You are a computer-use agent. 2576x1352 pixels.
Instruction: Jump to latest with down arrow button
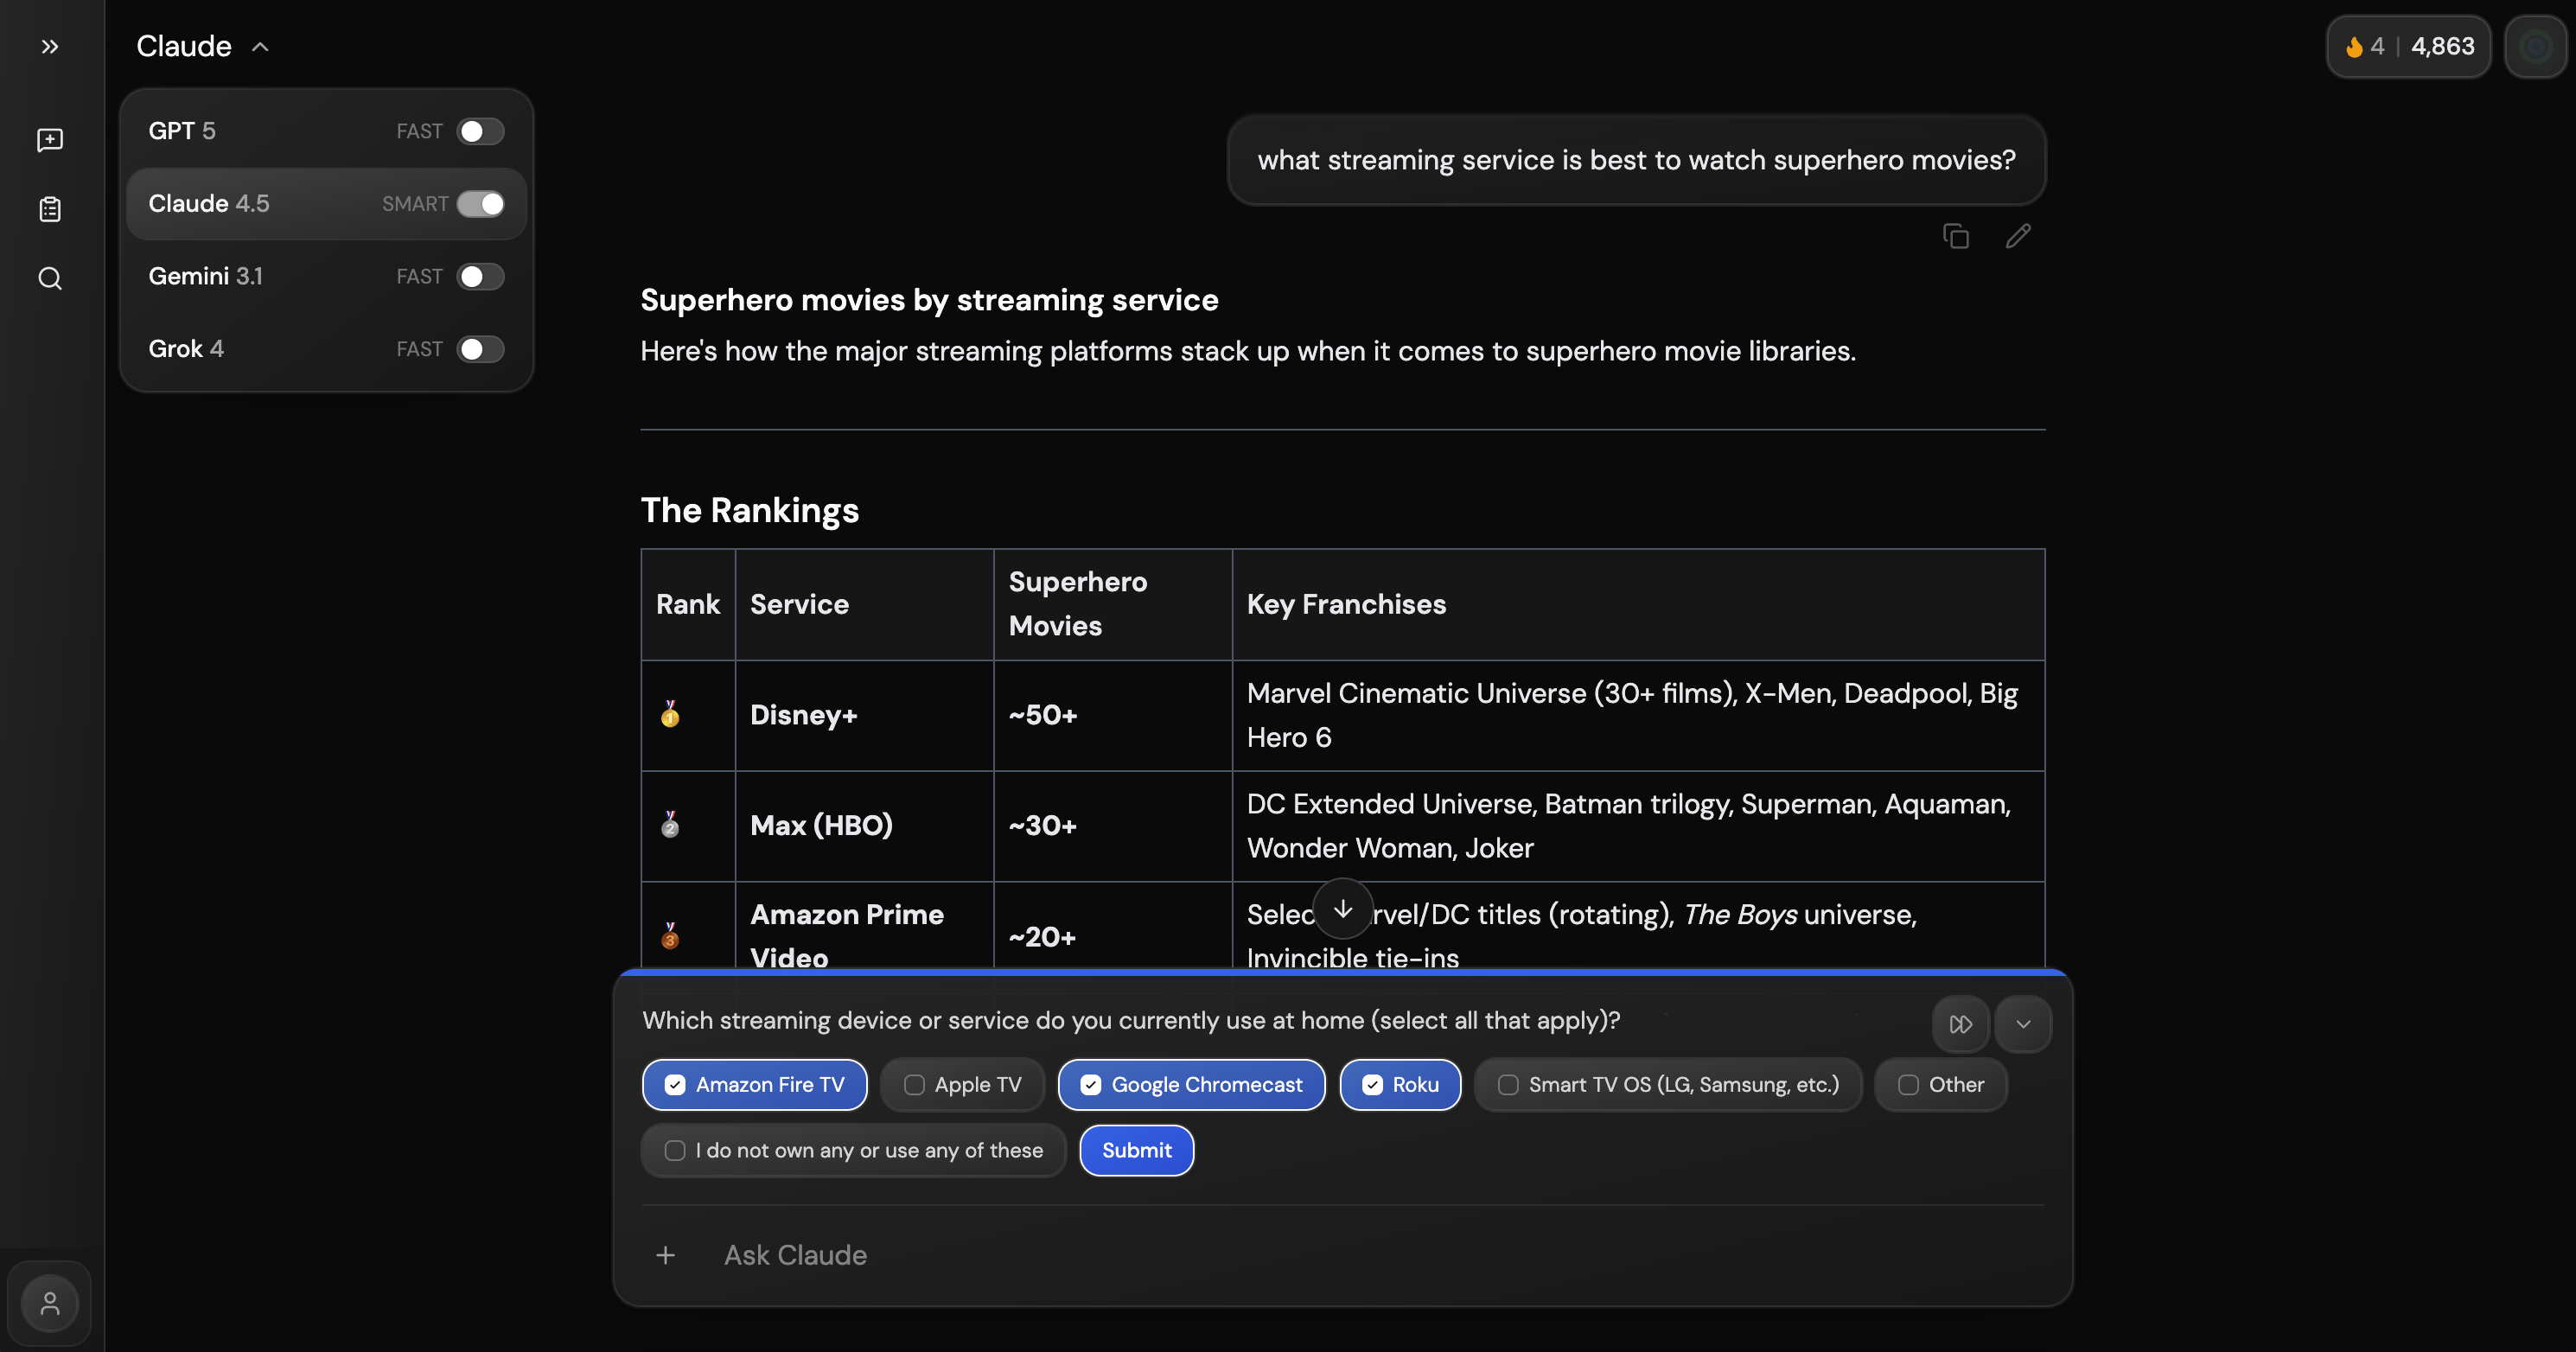[1343, 908]
